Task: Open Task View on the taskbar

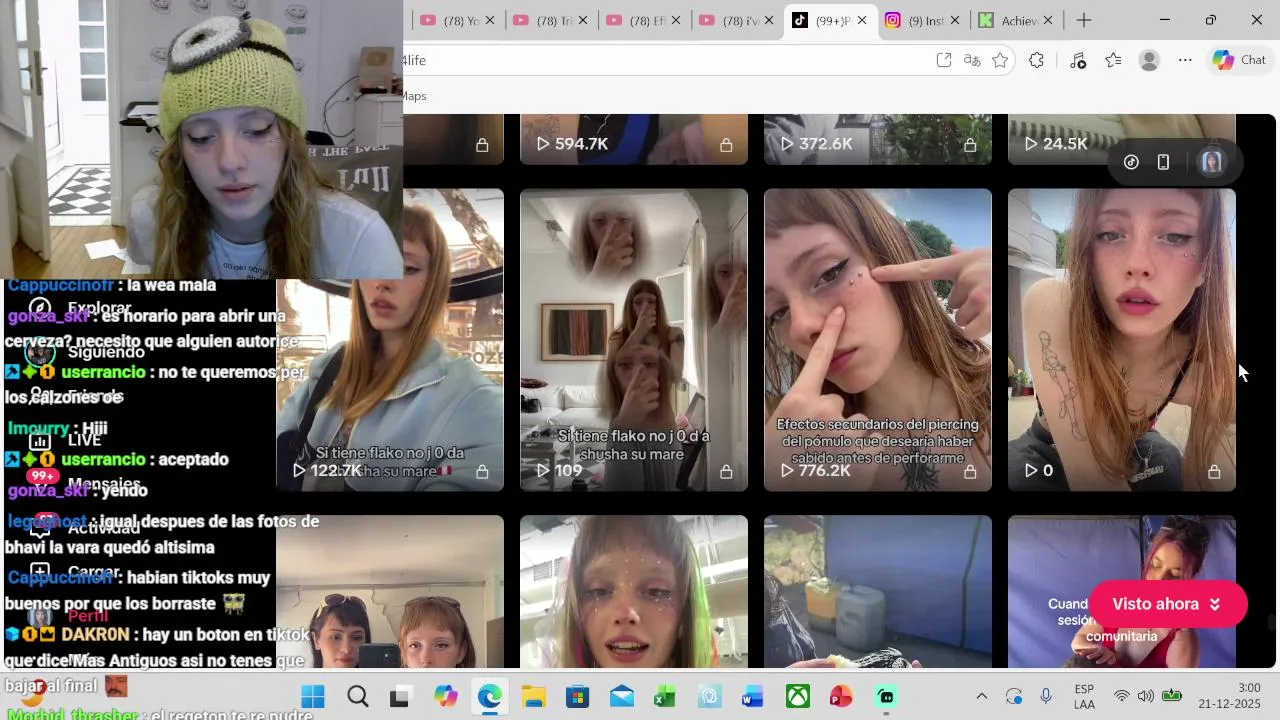Action: (x=400, y=696)
